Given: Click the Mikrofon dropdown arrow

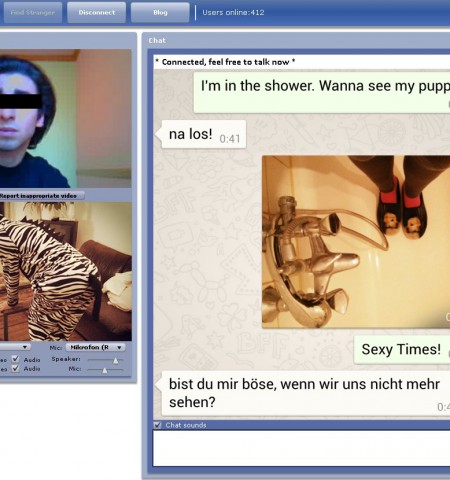Looking at the screenshot, I should pos(119,347).
